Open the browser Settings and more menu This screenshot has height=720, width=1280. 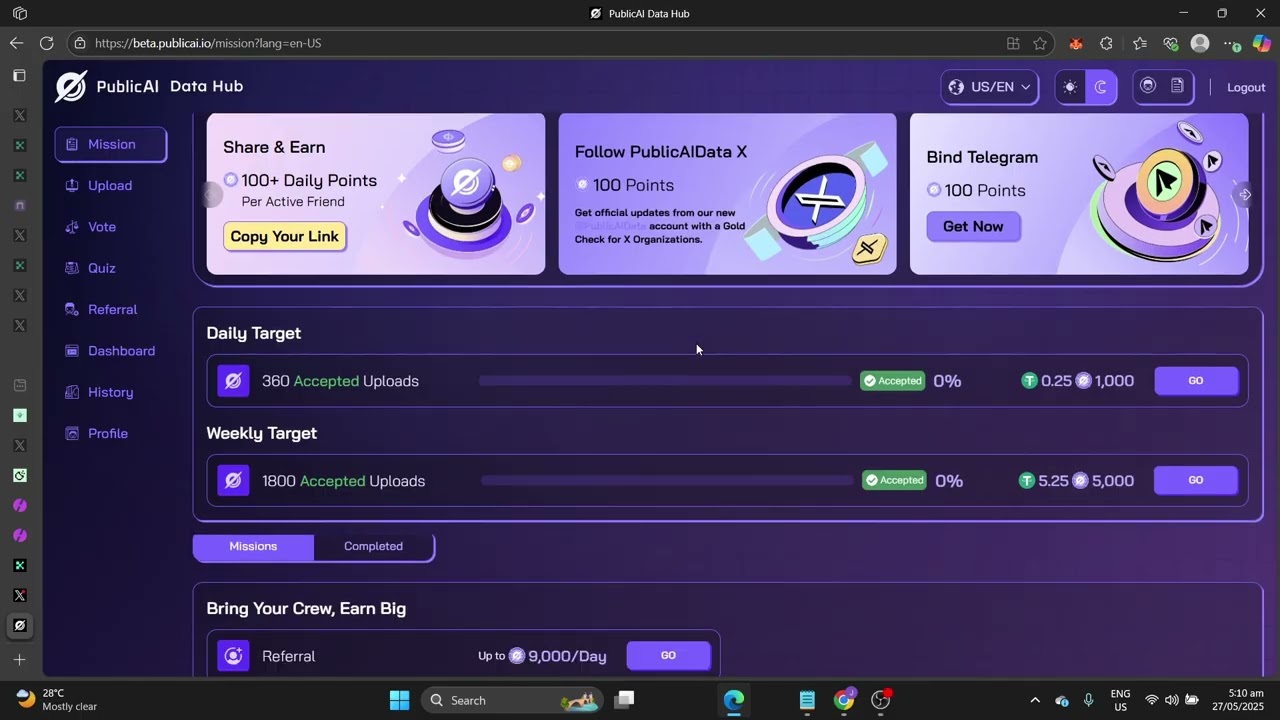[1232, 43]
